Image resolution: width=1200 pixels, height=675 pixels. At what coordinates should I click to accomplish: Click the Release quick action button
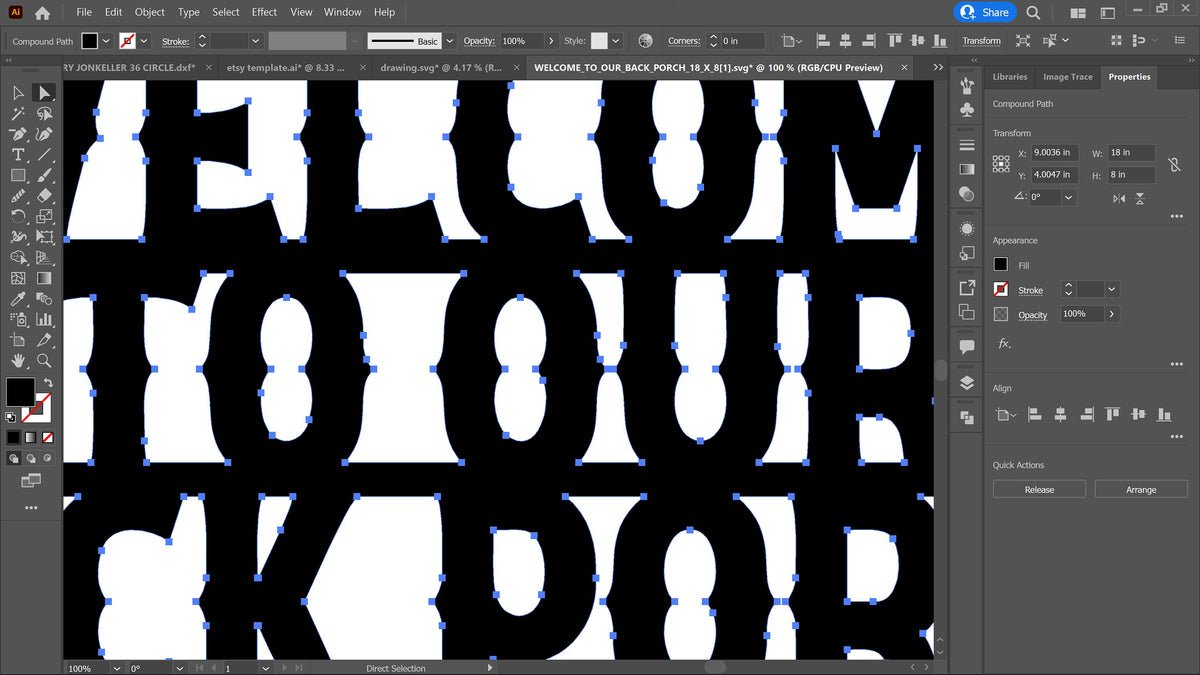(1039, 489)
